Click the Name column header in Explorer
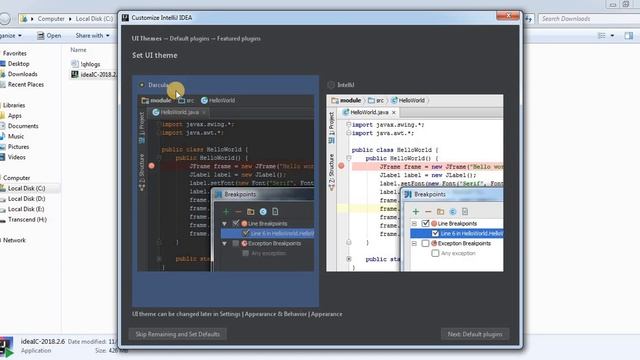640x360 pixels. 78,50
